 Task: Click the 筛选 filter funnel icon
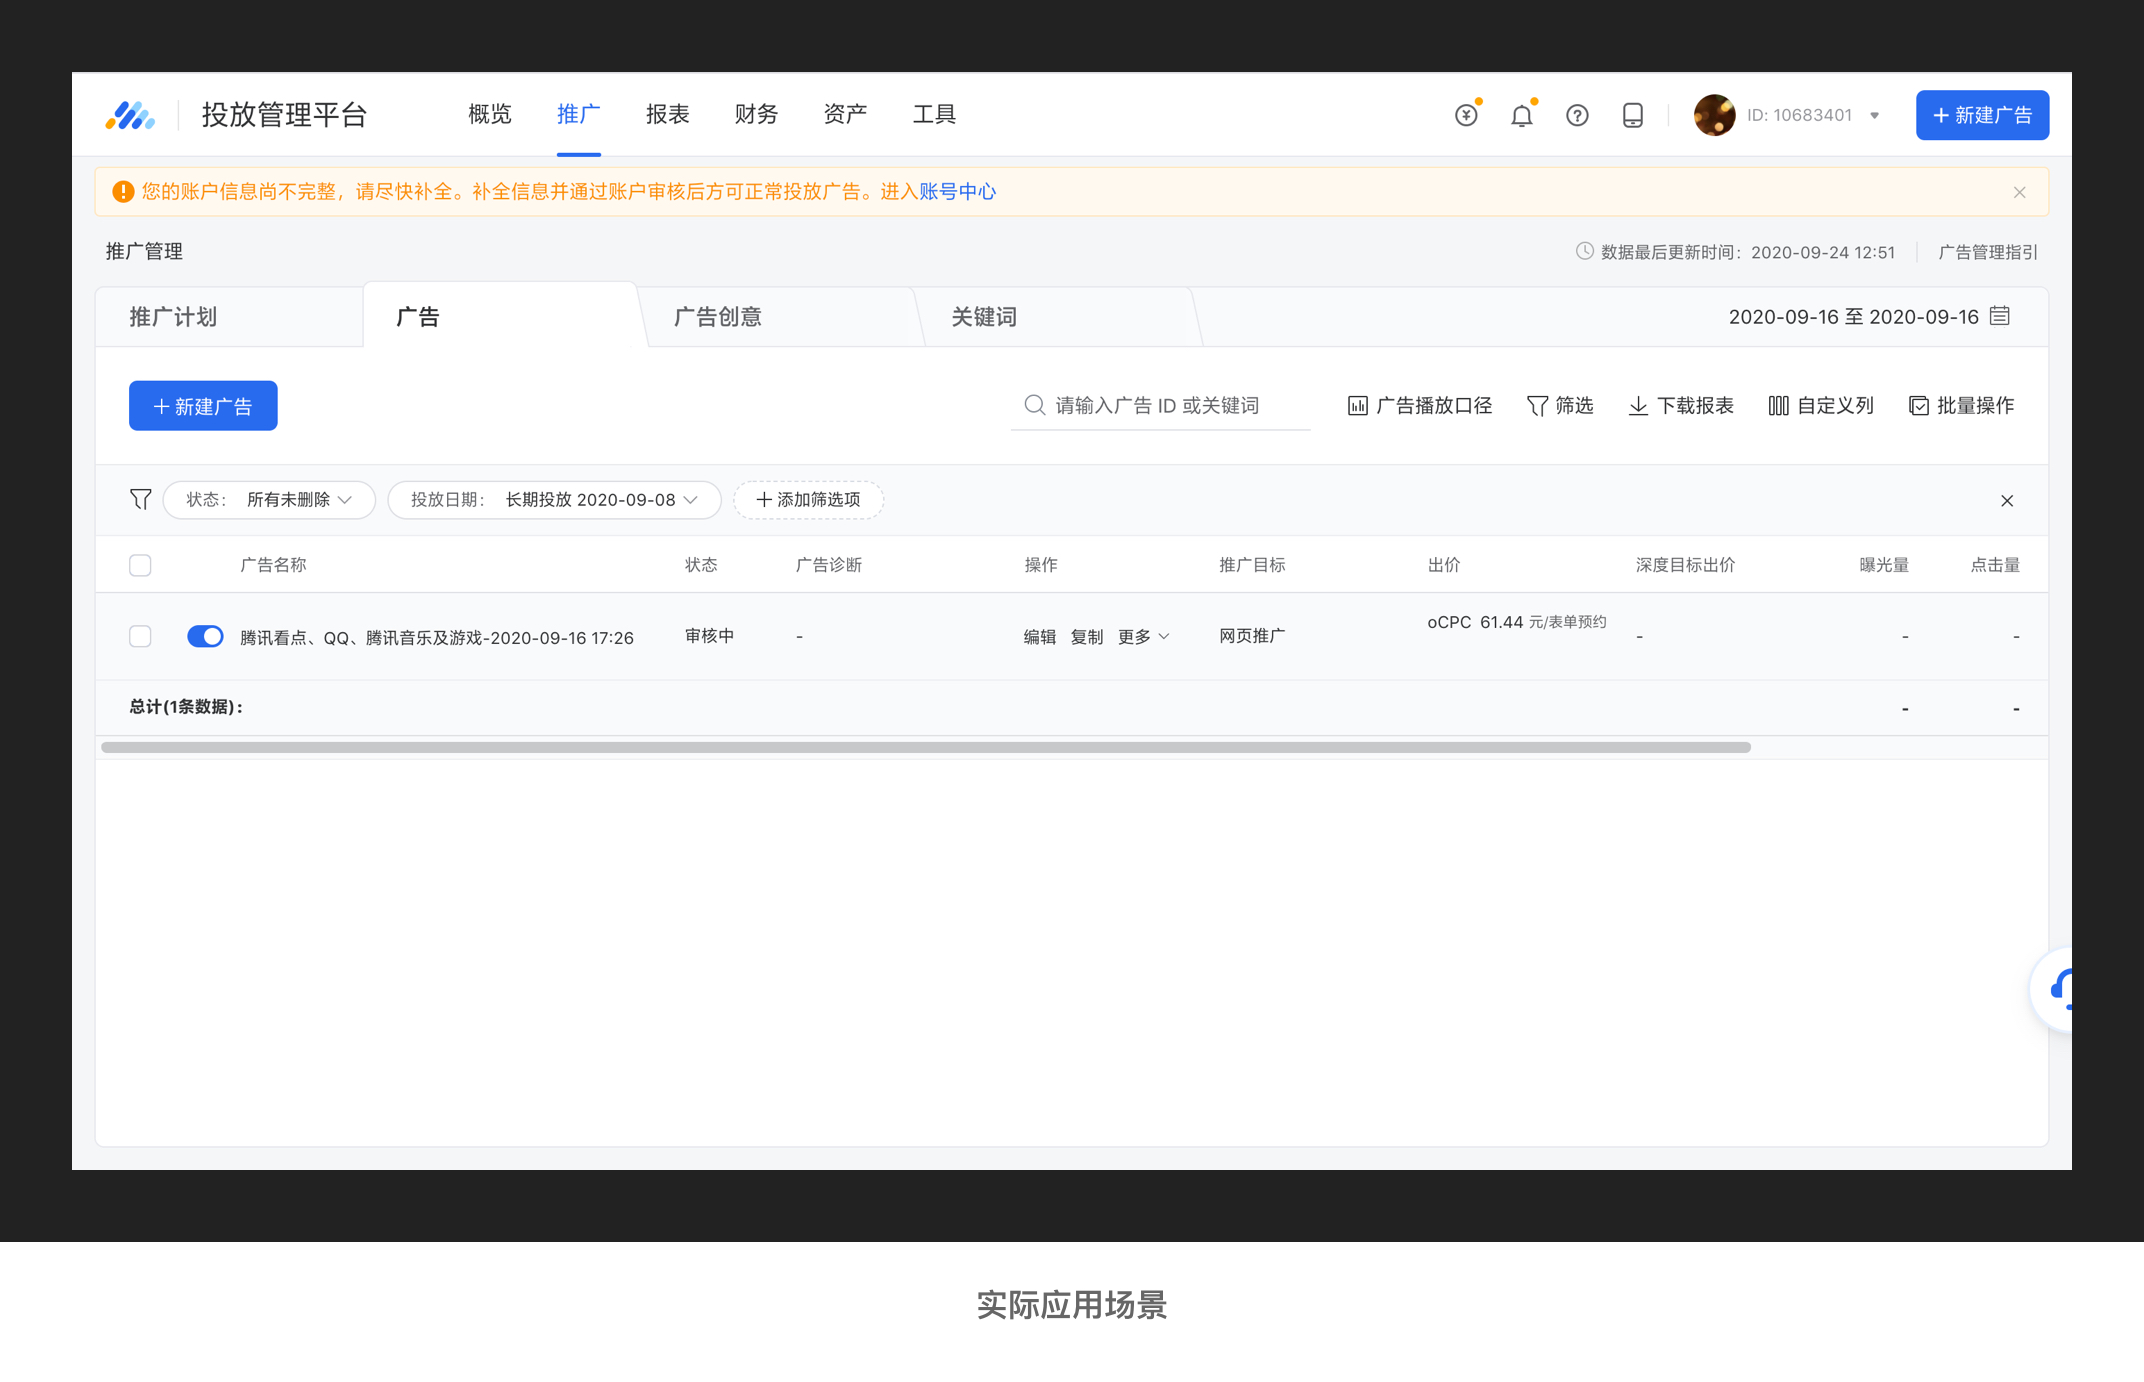coord(1537,405)
